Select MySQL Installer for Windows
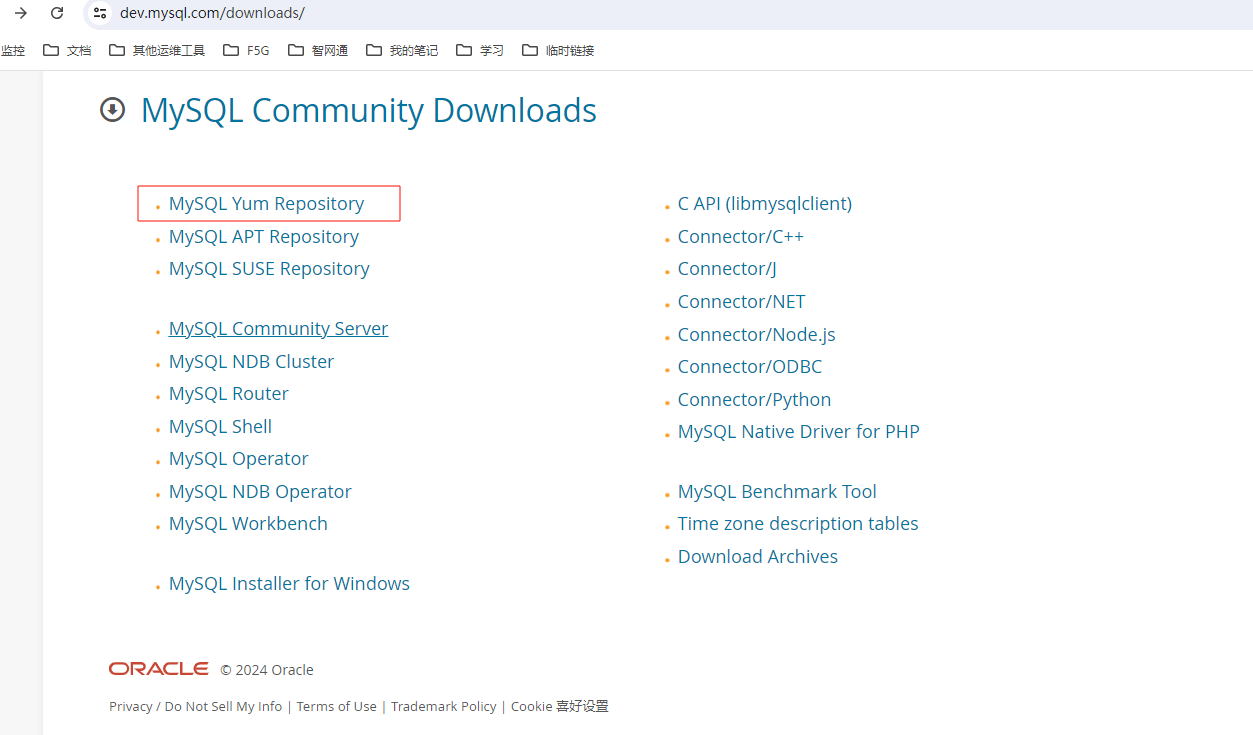This screenshot has width=1253, height=735. click(289, 584)
